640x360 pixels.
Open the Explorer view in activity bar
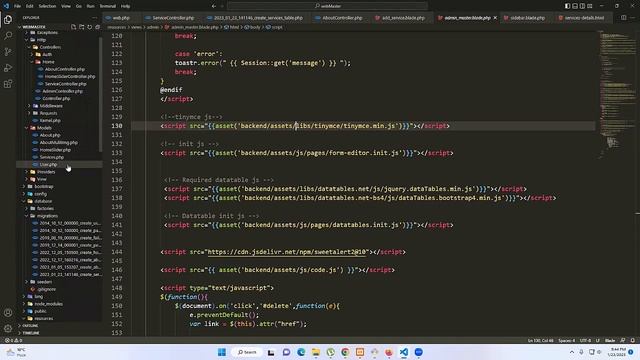pyautogui.click(x=8, y=20)
